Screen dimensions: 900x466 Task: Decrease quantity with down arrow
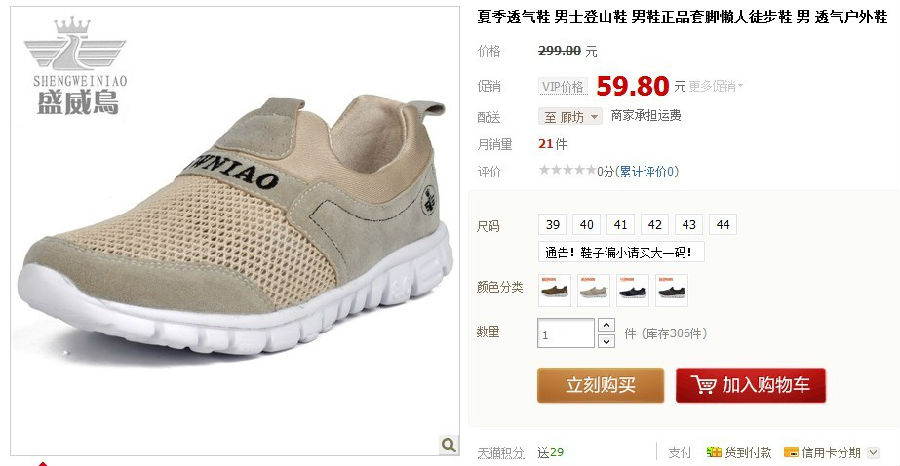point(607,341)
